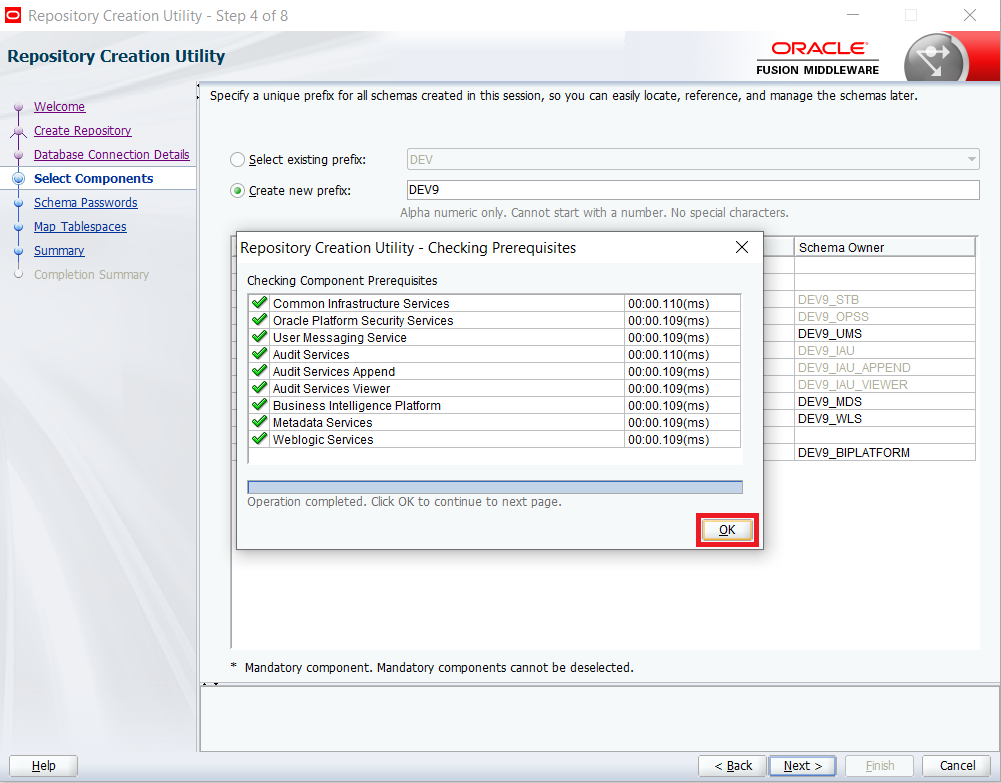Open the existing prefix DEV dropdown

point(693,160)
